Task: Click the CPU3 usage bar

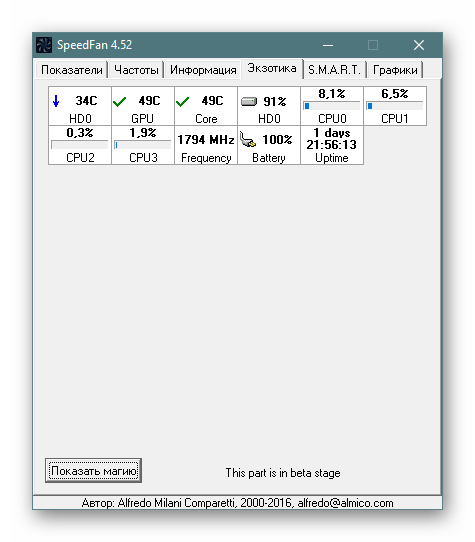Action: coord(142,144)
